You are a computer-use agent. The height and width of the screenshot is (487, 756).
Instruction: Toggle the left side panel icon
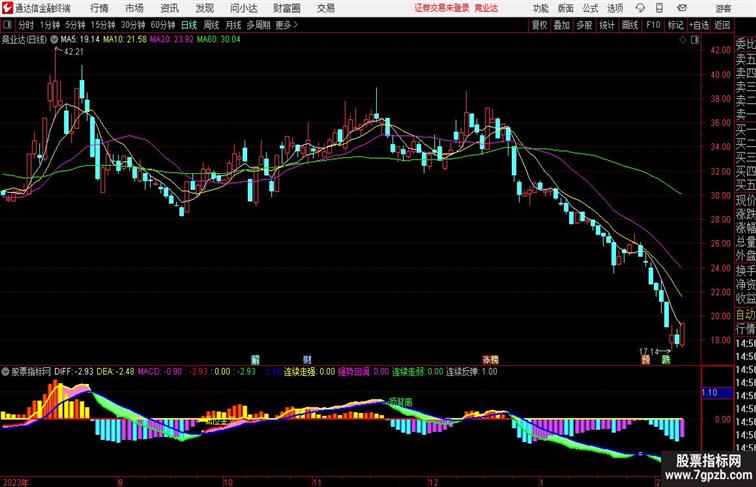click(7, 25)
